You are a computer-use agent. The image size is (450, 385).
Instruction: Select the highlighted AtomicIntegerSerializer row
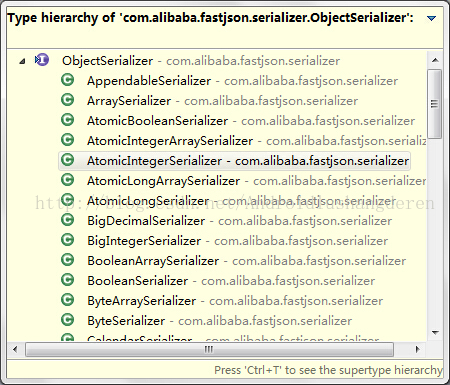(x=234, y=161)
